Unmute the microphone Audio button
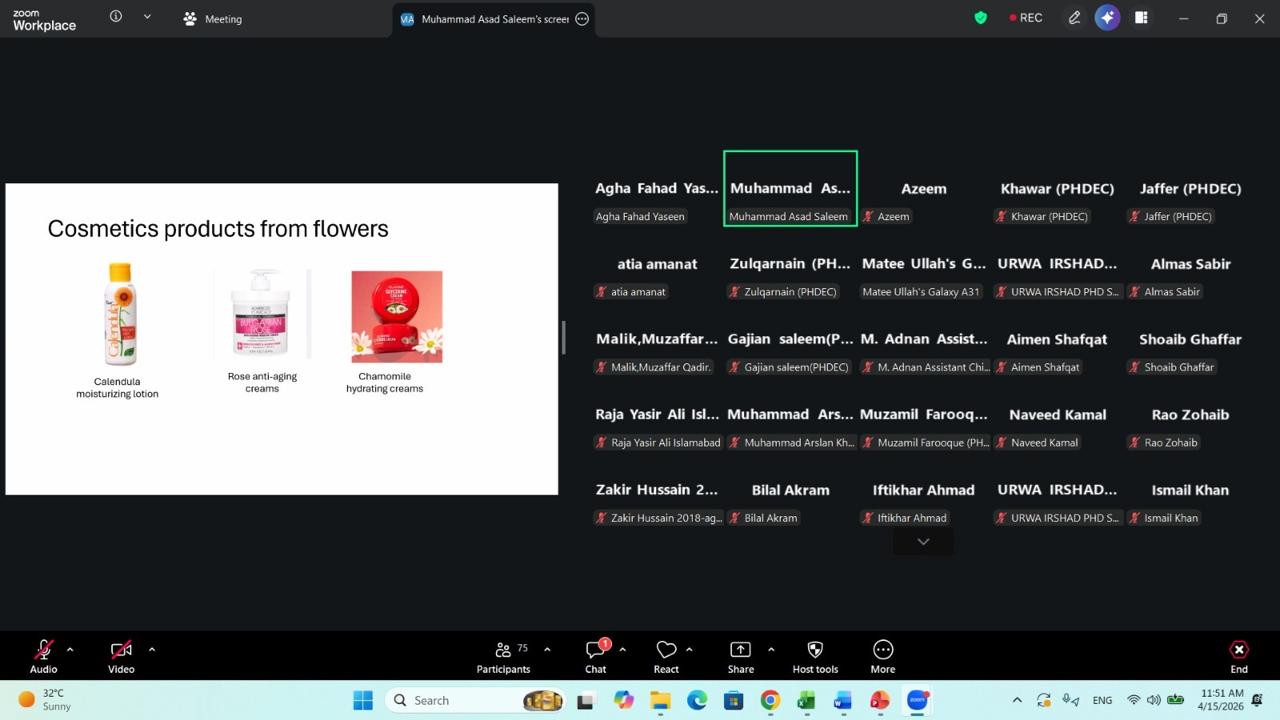Viewport: 1280px width, 720px height. [43, 656]
